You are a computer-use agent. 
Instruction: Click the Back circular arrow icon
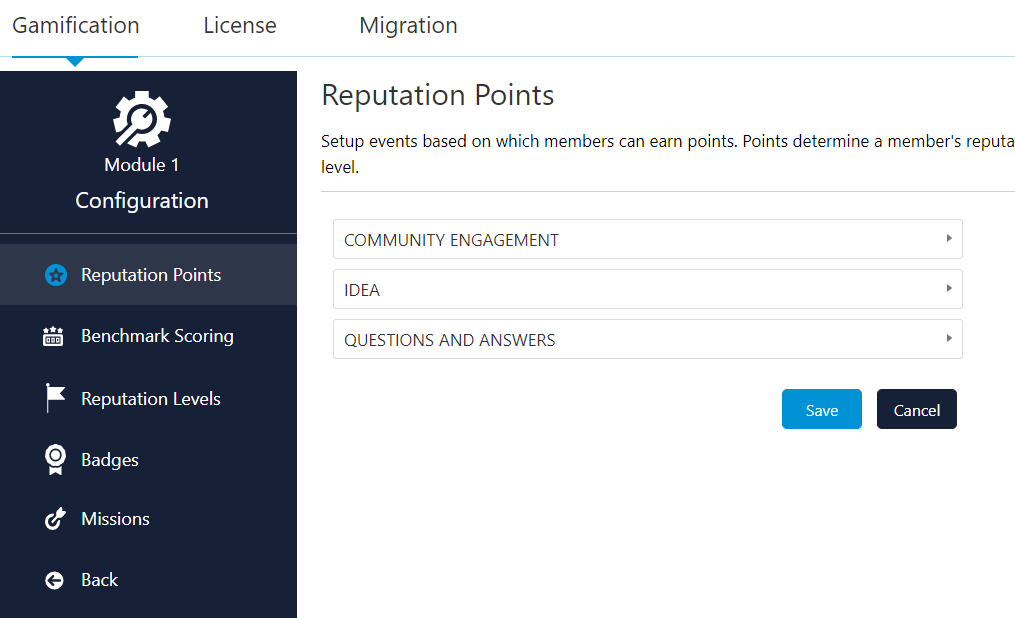[53, 580]
